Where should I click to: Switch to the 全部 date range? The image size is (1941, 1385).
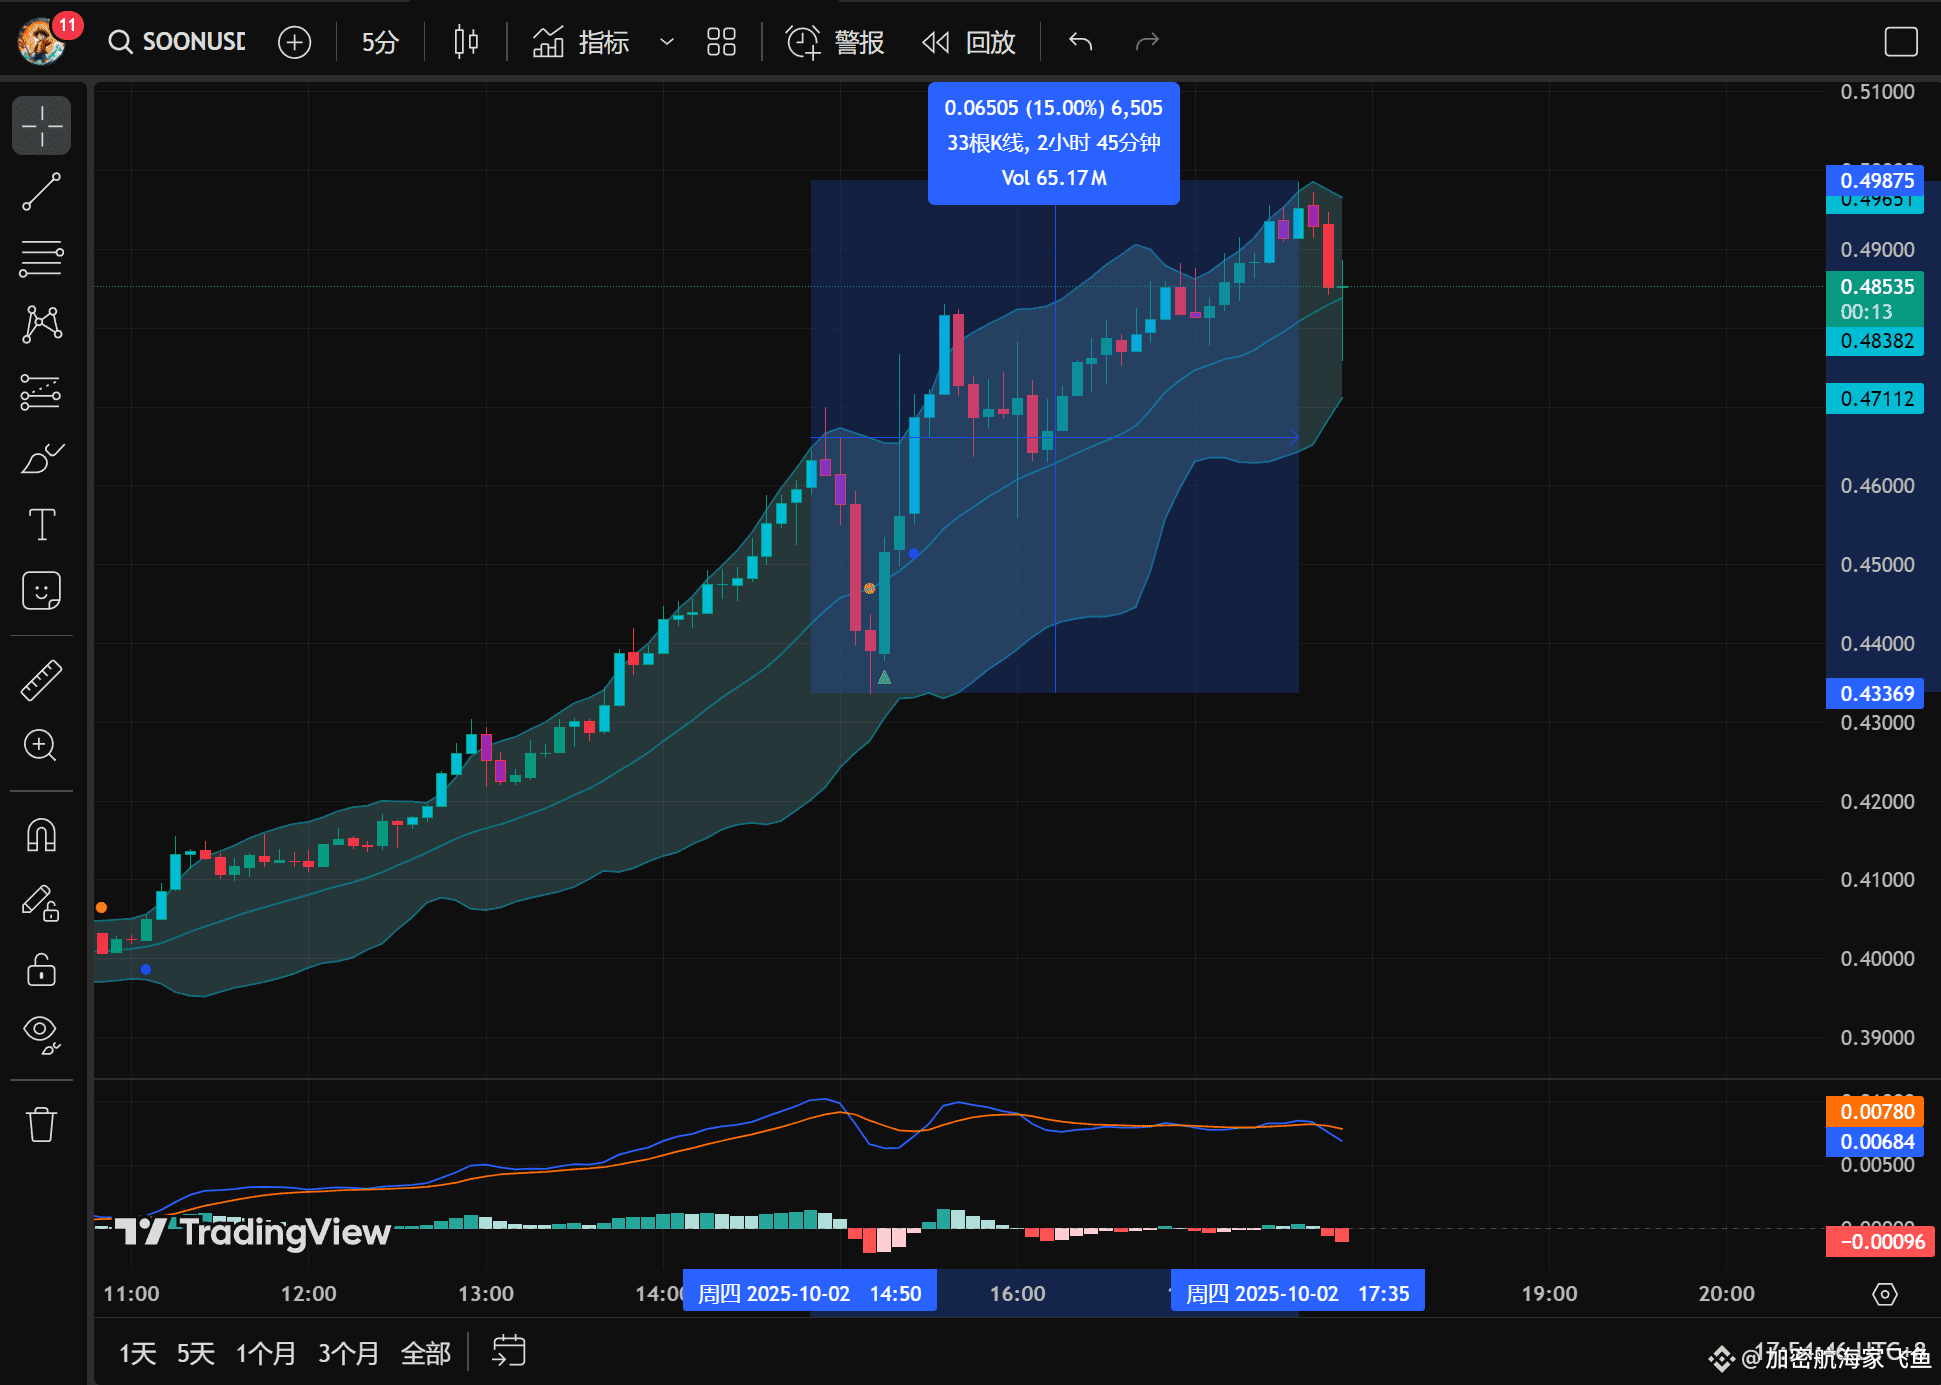[x=425, y=1353]
